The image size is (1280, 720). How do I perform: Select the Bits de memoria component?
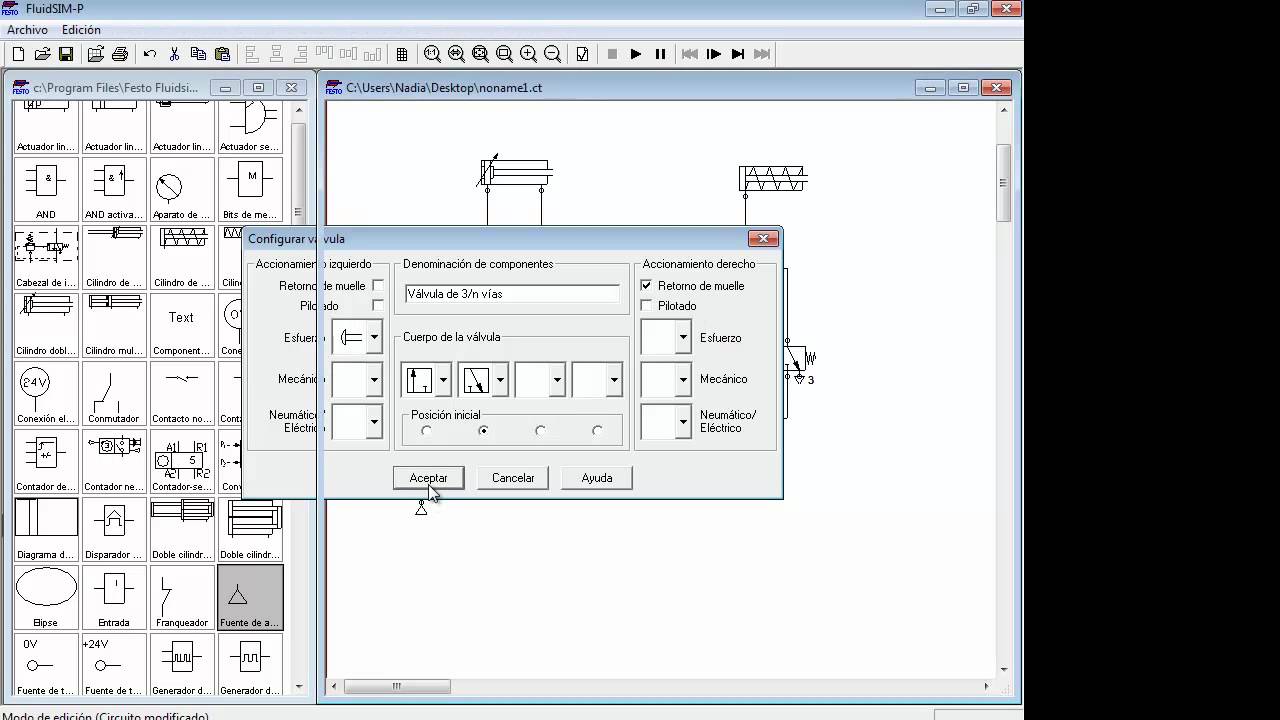(250, 189)
